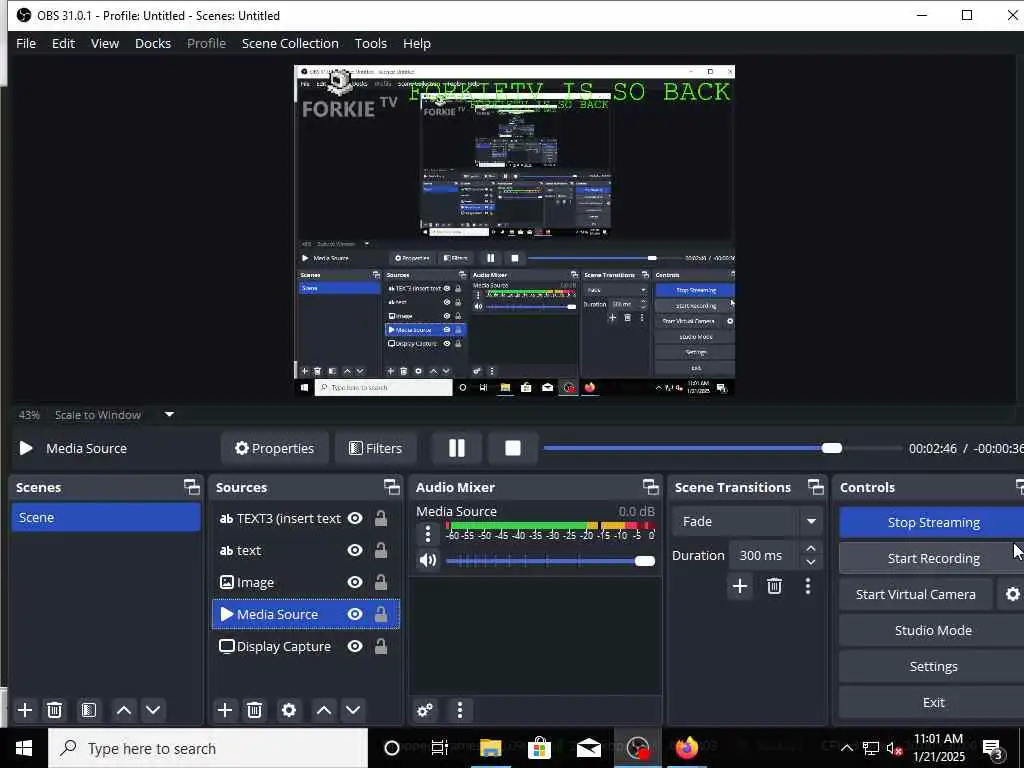Open source properties gear in Sources dock
Image resolution: width=1024 pixels, height=768 pixels.
point(289,710)
